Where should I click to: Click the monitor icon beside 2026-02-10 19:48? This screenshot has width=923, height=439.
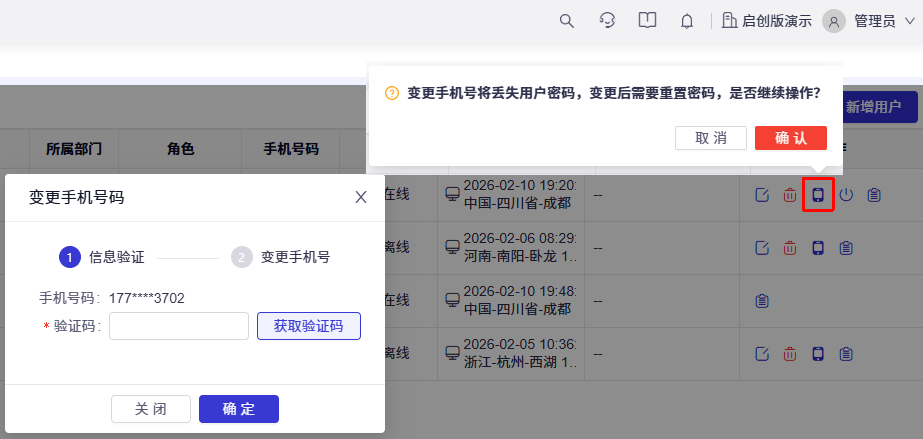[451, 301]
